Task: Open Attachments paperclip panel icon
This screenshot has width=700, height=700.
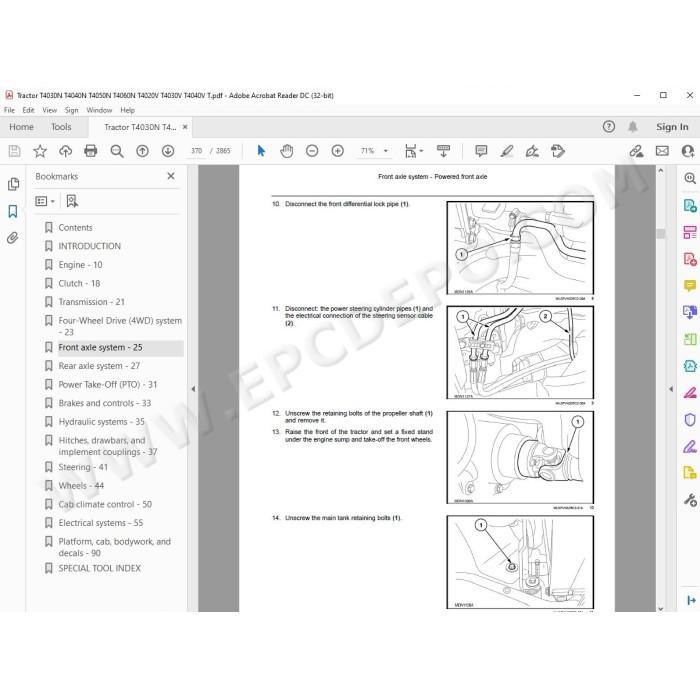Action: [13, 238]
